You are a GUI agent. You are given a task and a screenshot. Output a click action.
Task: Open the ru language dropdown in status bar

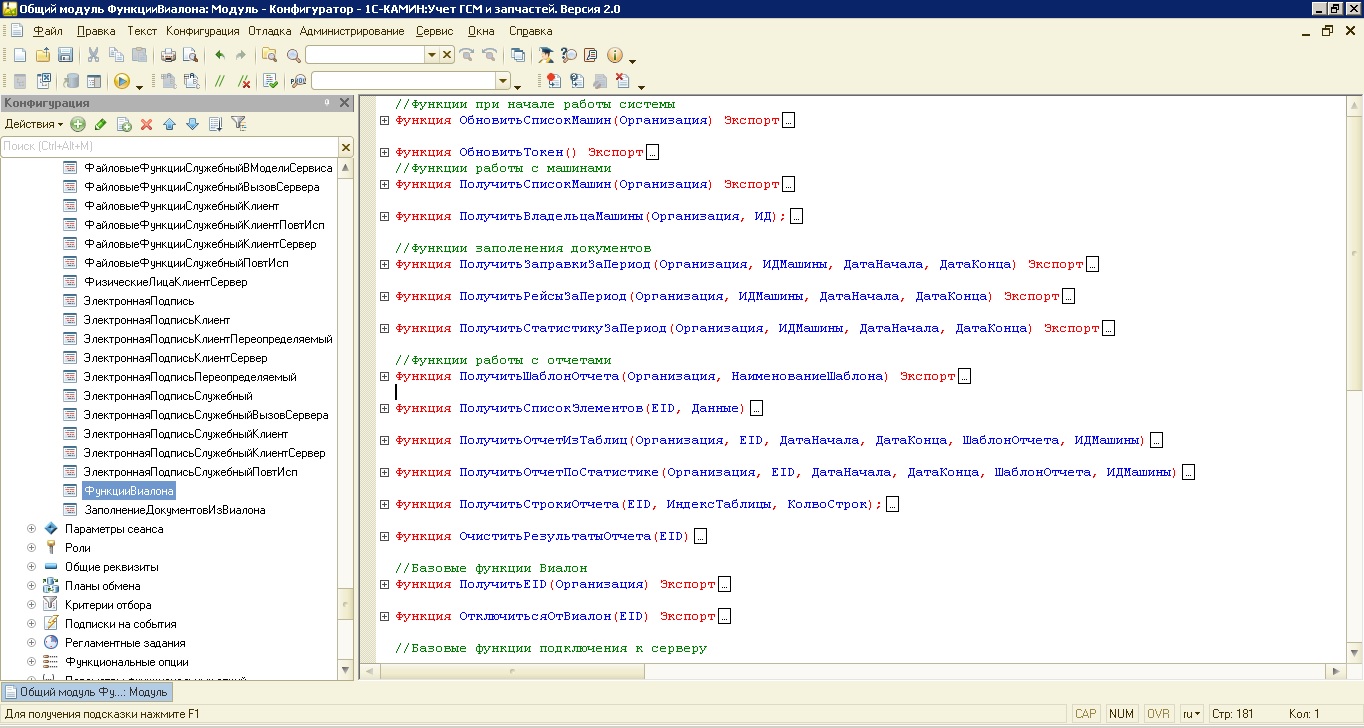click(x=1191, y=714)
